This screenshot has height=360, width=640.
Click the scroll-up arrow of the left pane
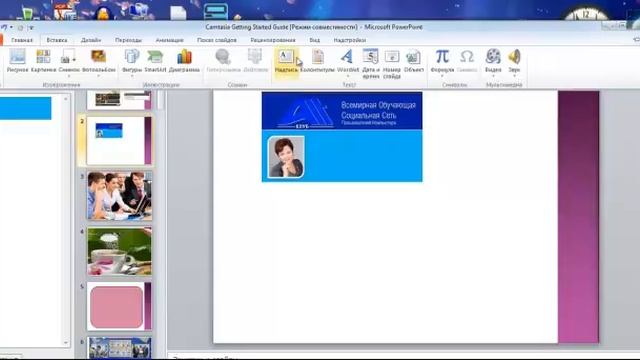pos(66,98)
